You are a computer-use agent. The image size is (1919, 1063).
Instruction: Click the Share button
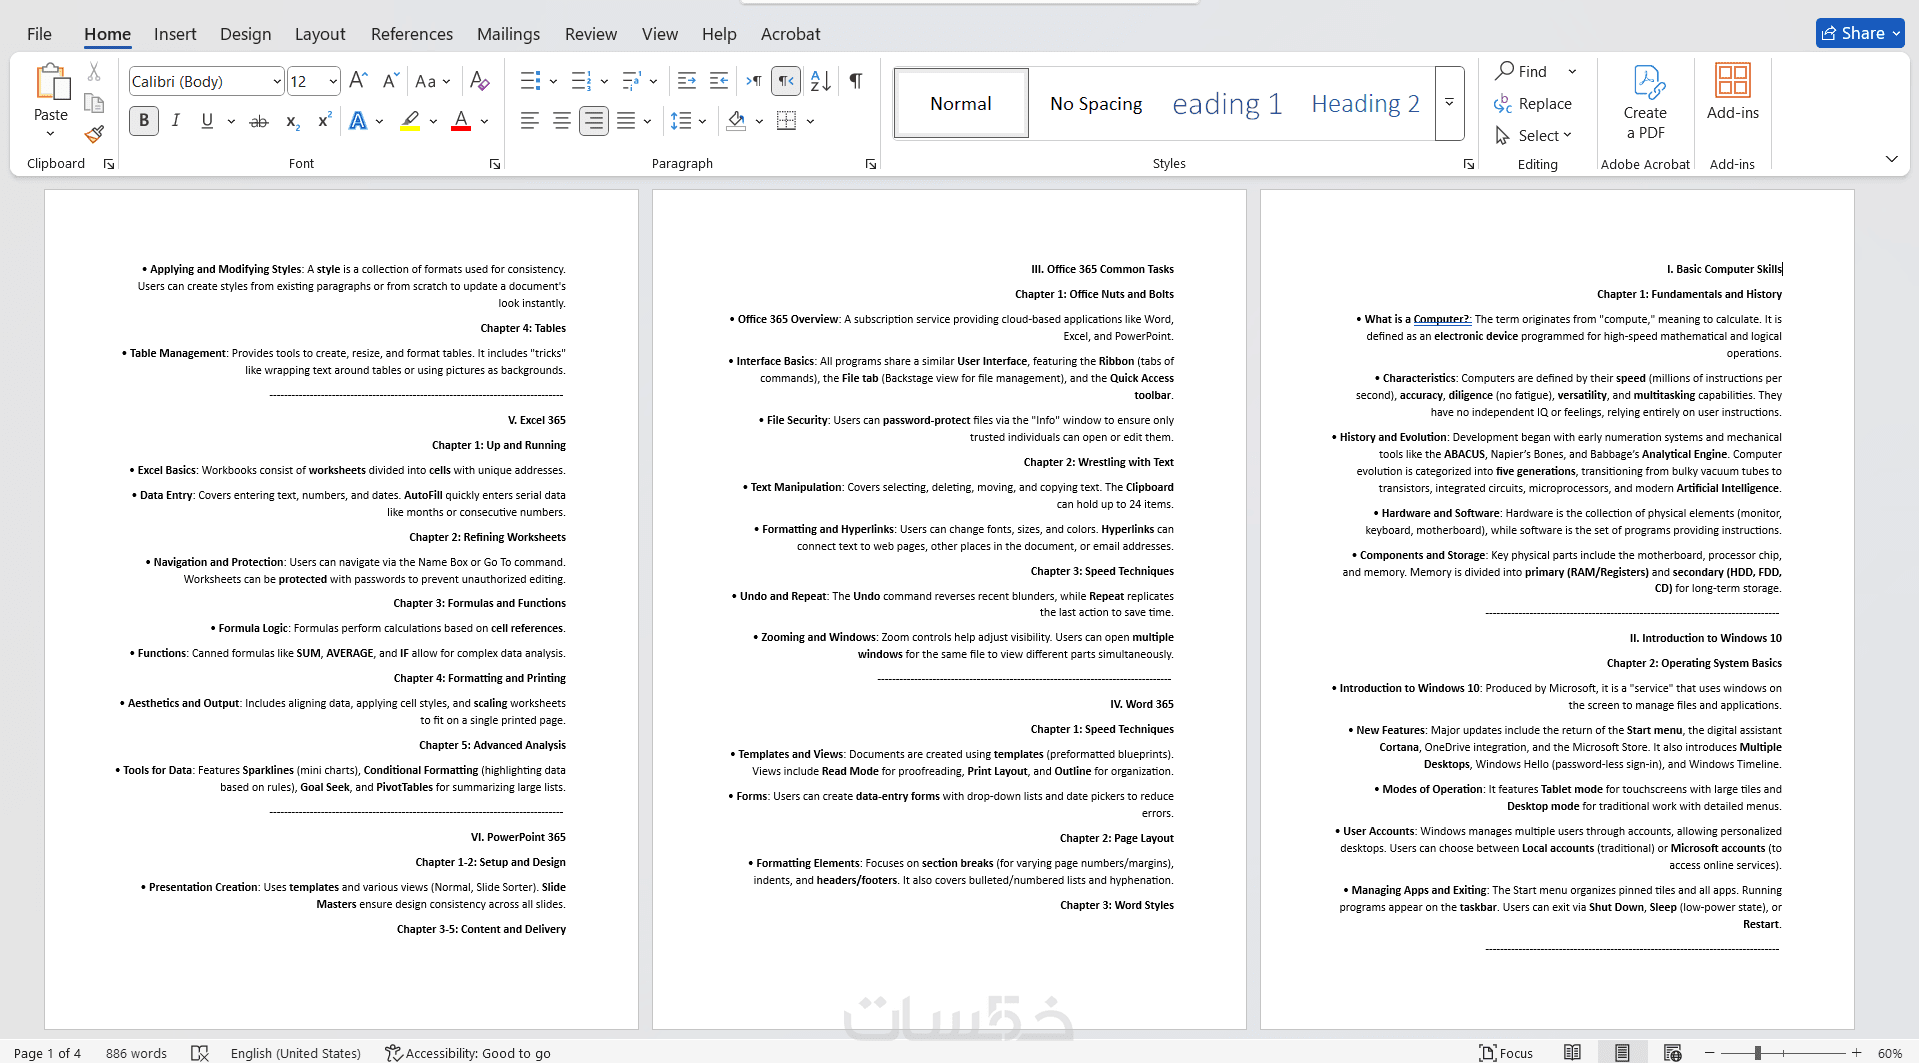(1860, 33)
